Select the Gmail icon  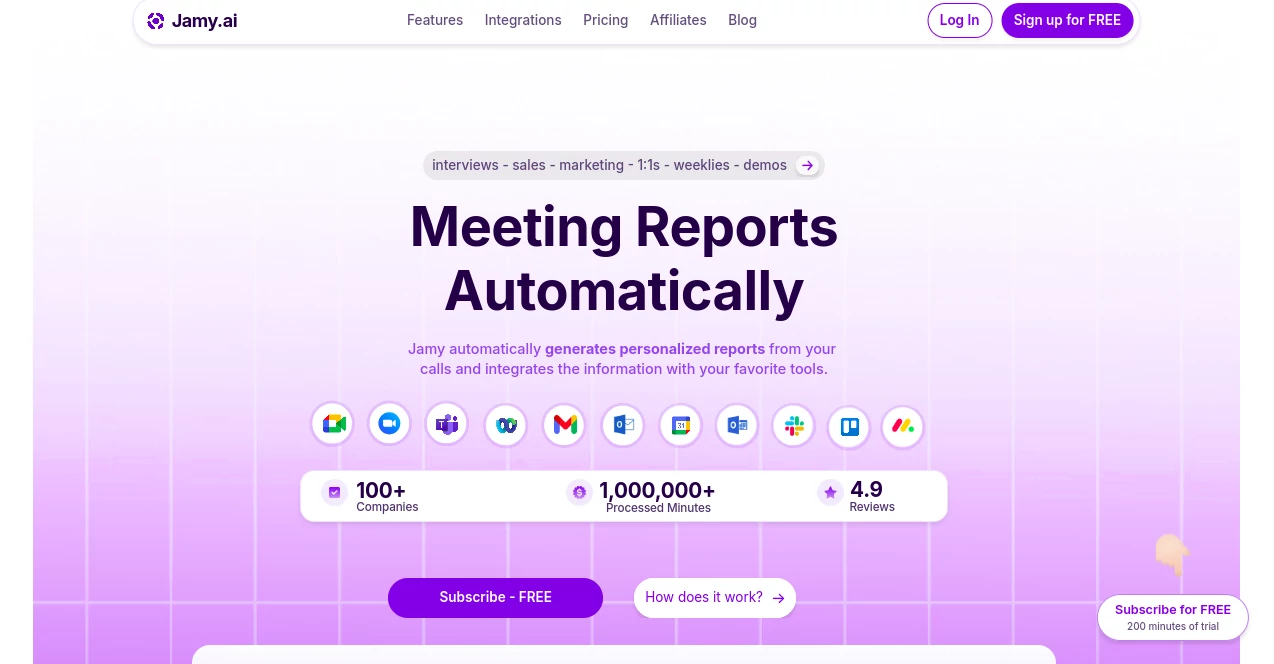click(x=565, y=425)
